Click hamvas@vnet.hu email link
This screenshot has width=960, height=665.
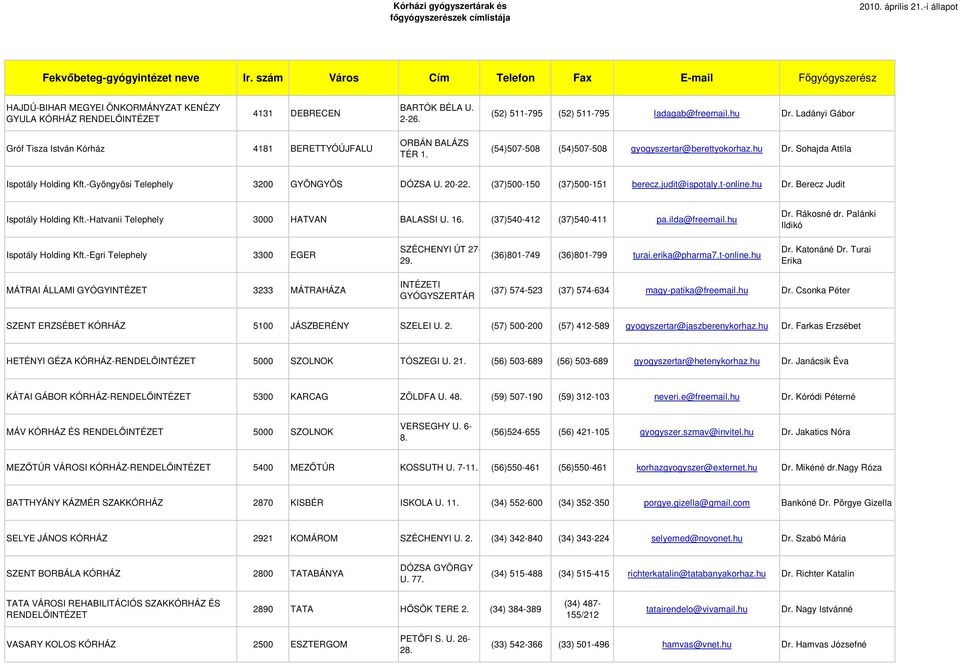click(x=696, y=644)
